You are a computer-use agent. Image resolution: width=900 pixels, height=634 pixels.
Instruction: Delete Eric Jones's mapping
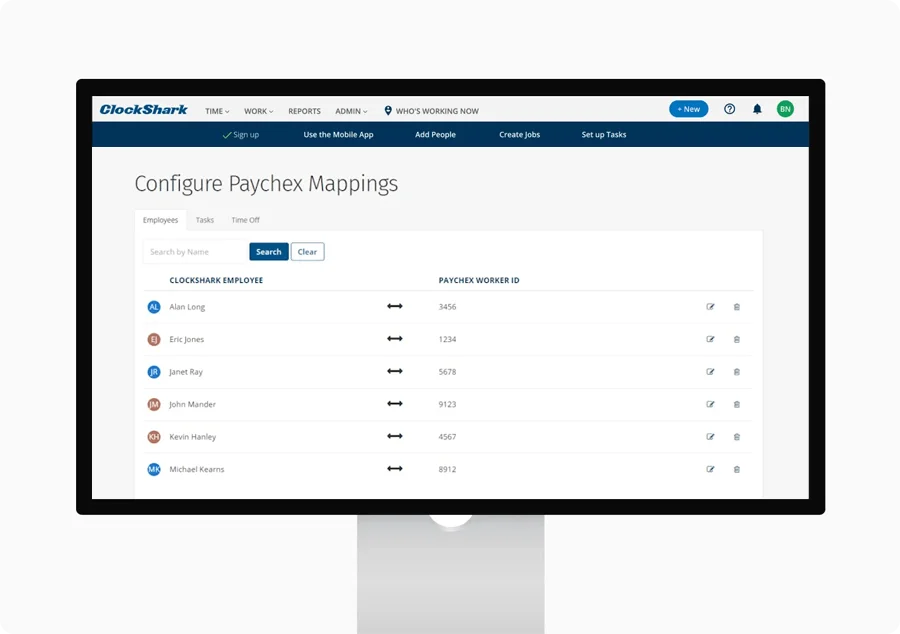point(736,339)
